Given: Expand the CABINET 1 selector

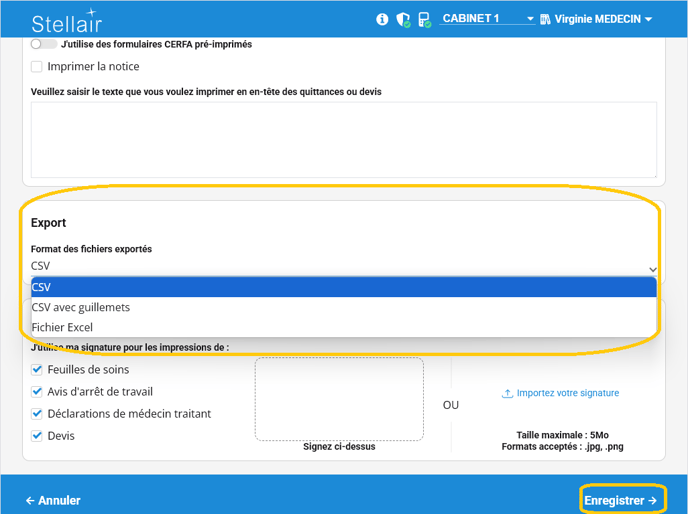Looking at the screenshot, I should pyautogui.click(x=488, y=19).
